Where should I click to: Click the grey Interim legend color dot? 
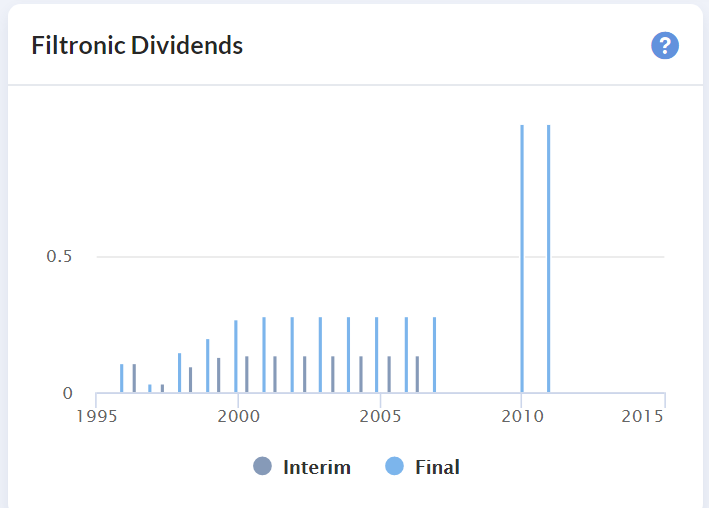coord(262,466)
